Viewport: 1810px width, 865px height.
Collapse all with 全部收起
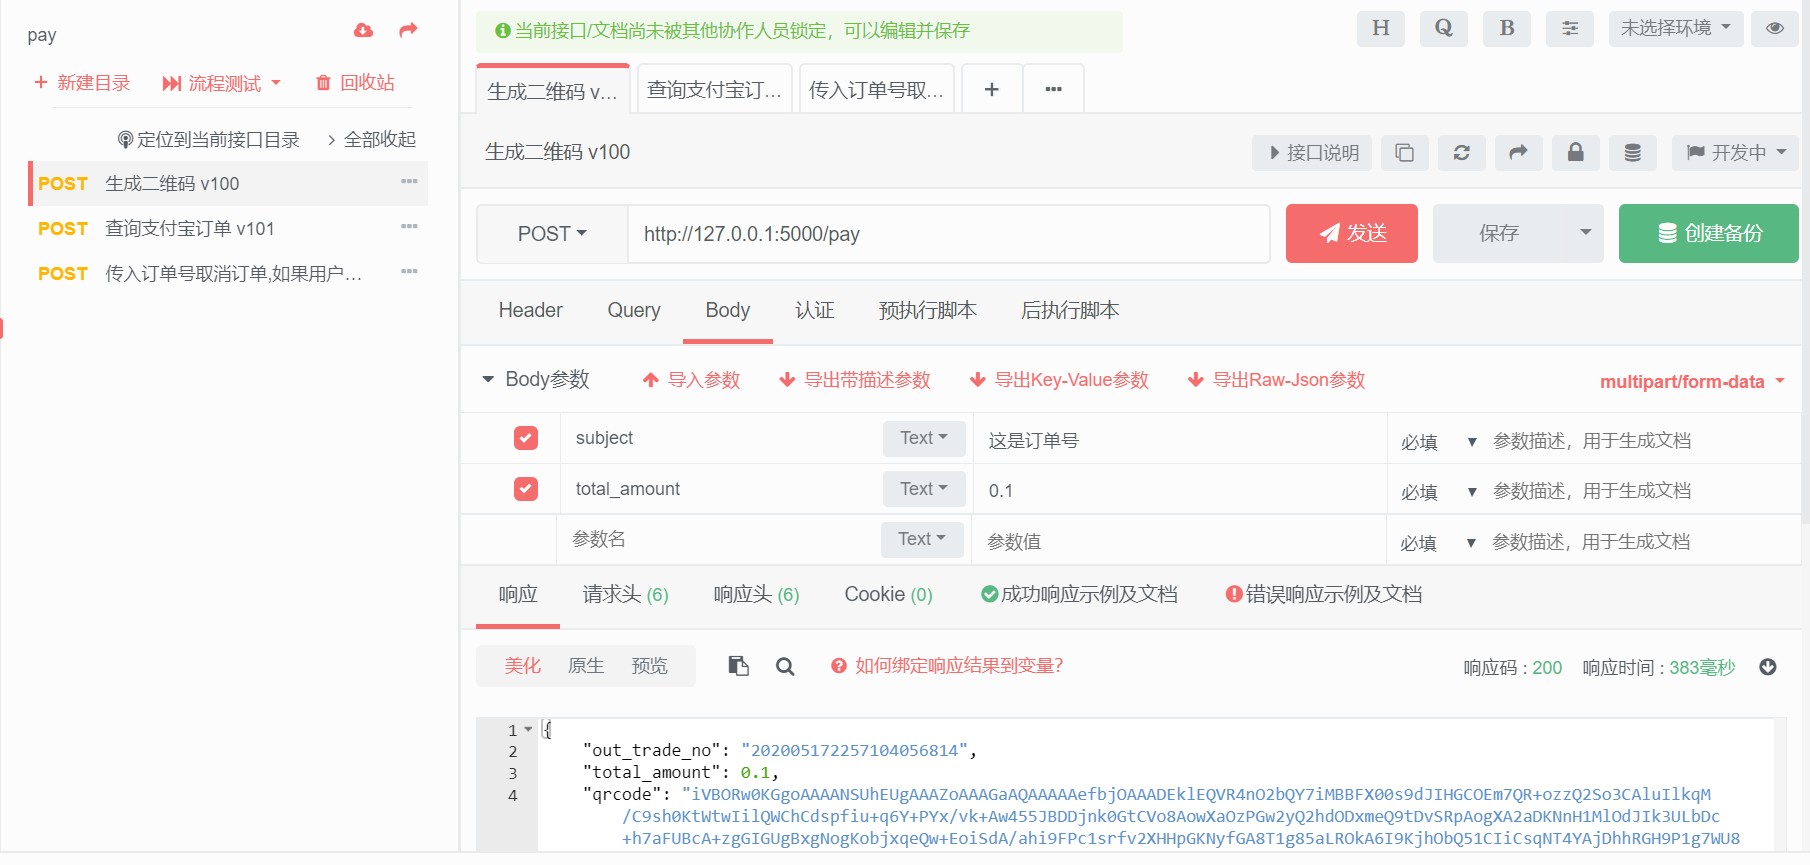[371, 140]
